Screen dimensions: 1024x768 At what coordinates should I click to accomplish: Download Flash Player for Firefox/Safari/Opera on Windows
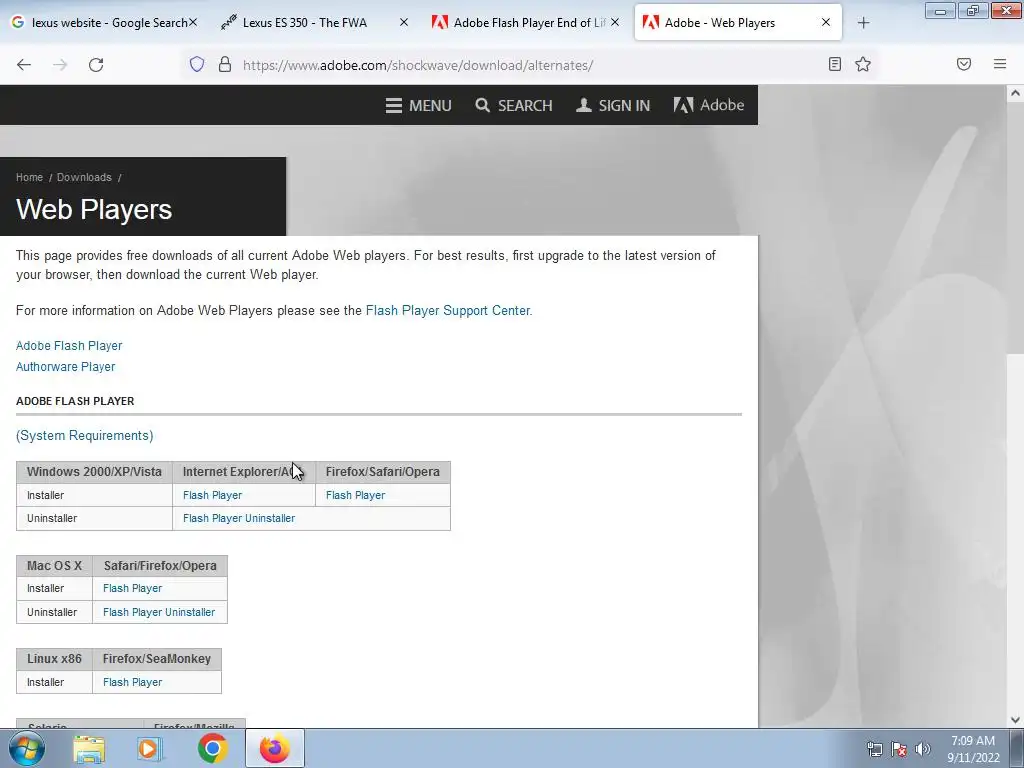[x=355, y=495]
